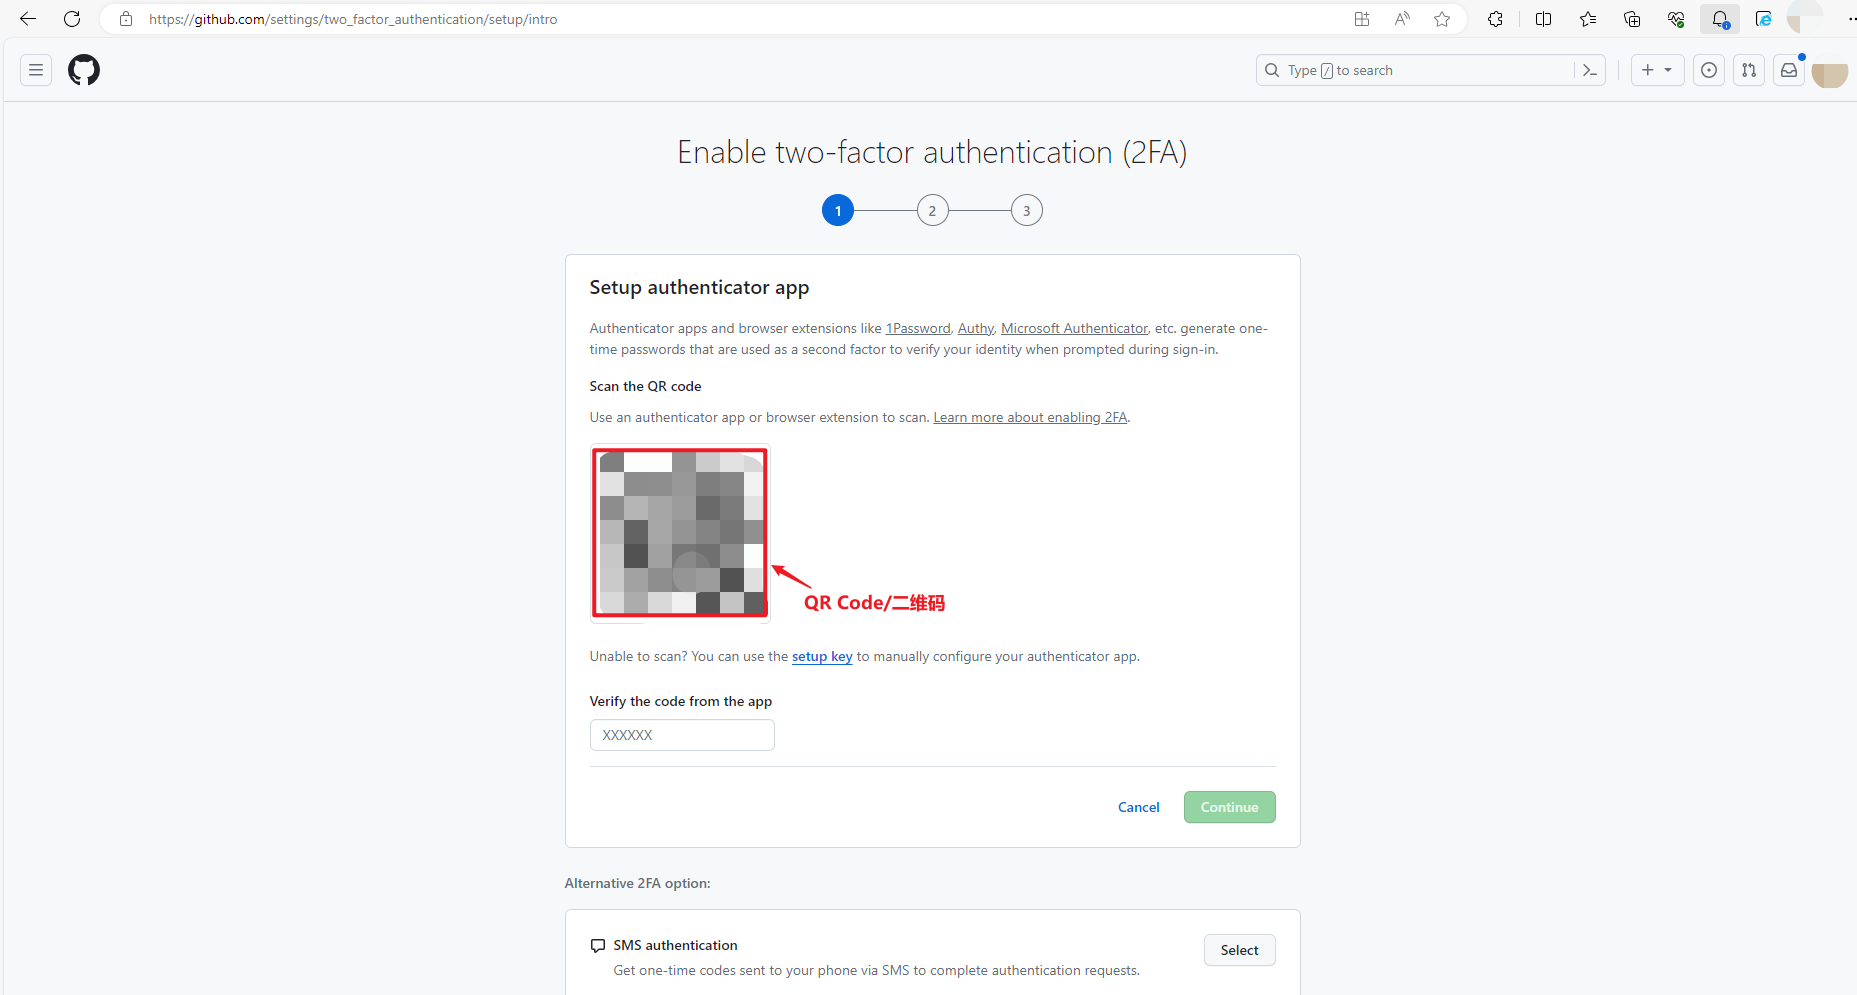The width and height of the screenshot is (1857, 995).
Task: Open the GitHub notifications inbox icon
Action: (1789, 70)
